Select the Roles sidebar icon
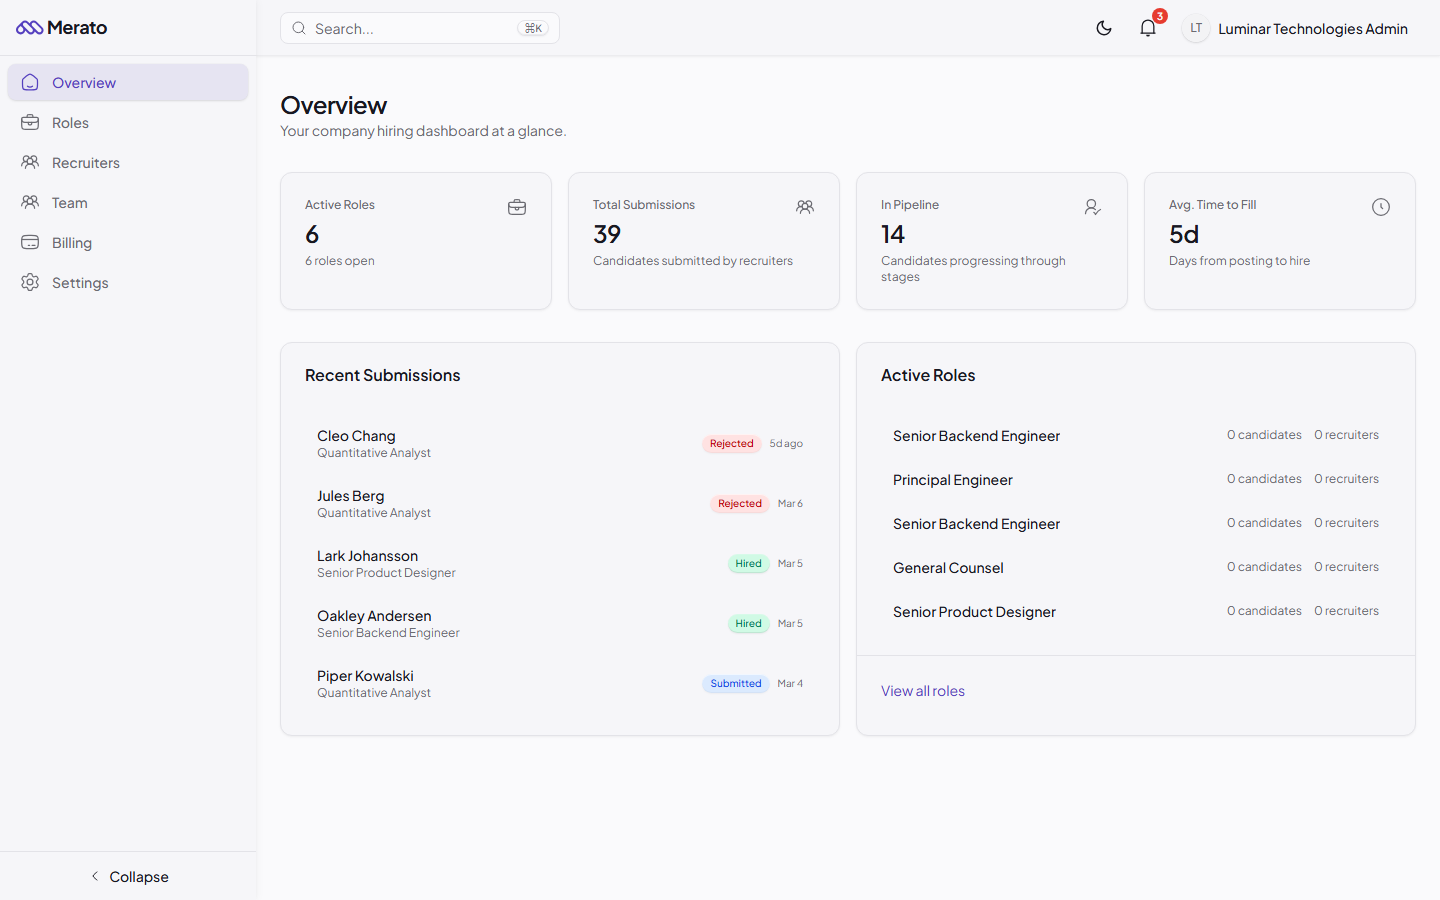This screenshot has width=1440, height=900. click(x=30, y=122)
